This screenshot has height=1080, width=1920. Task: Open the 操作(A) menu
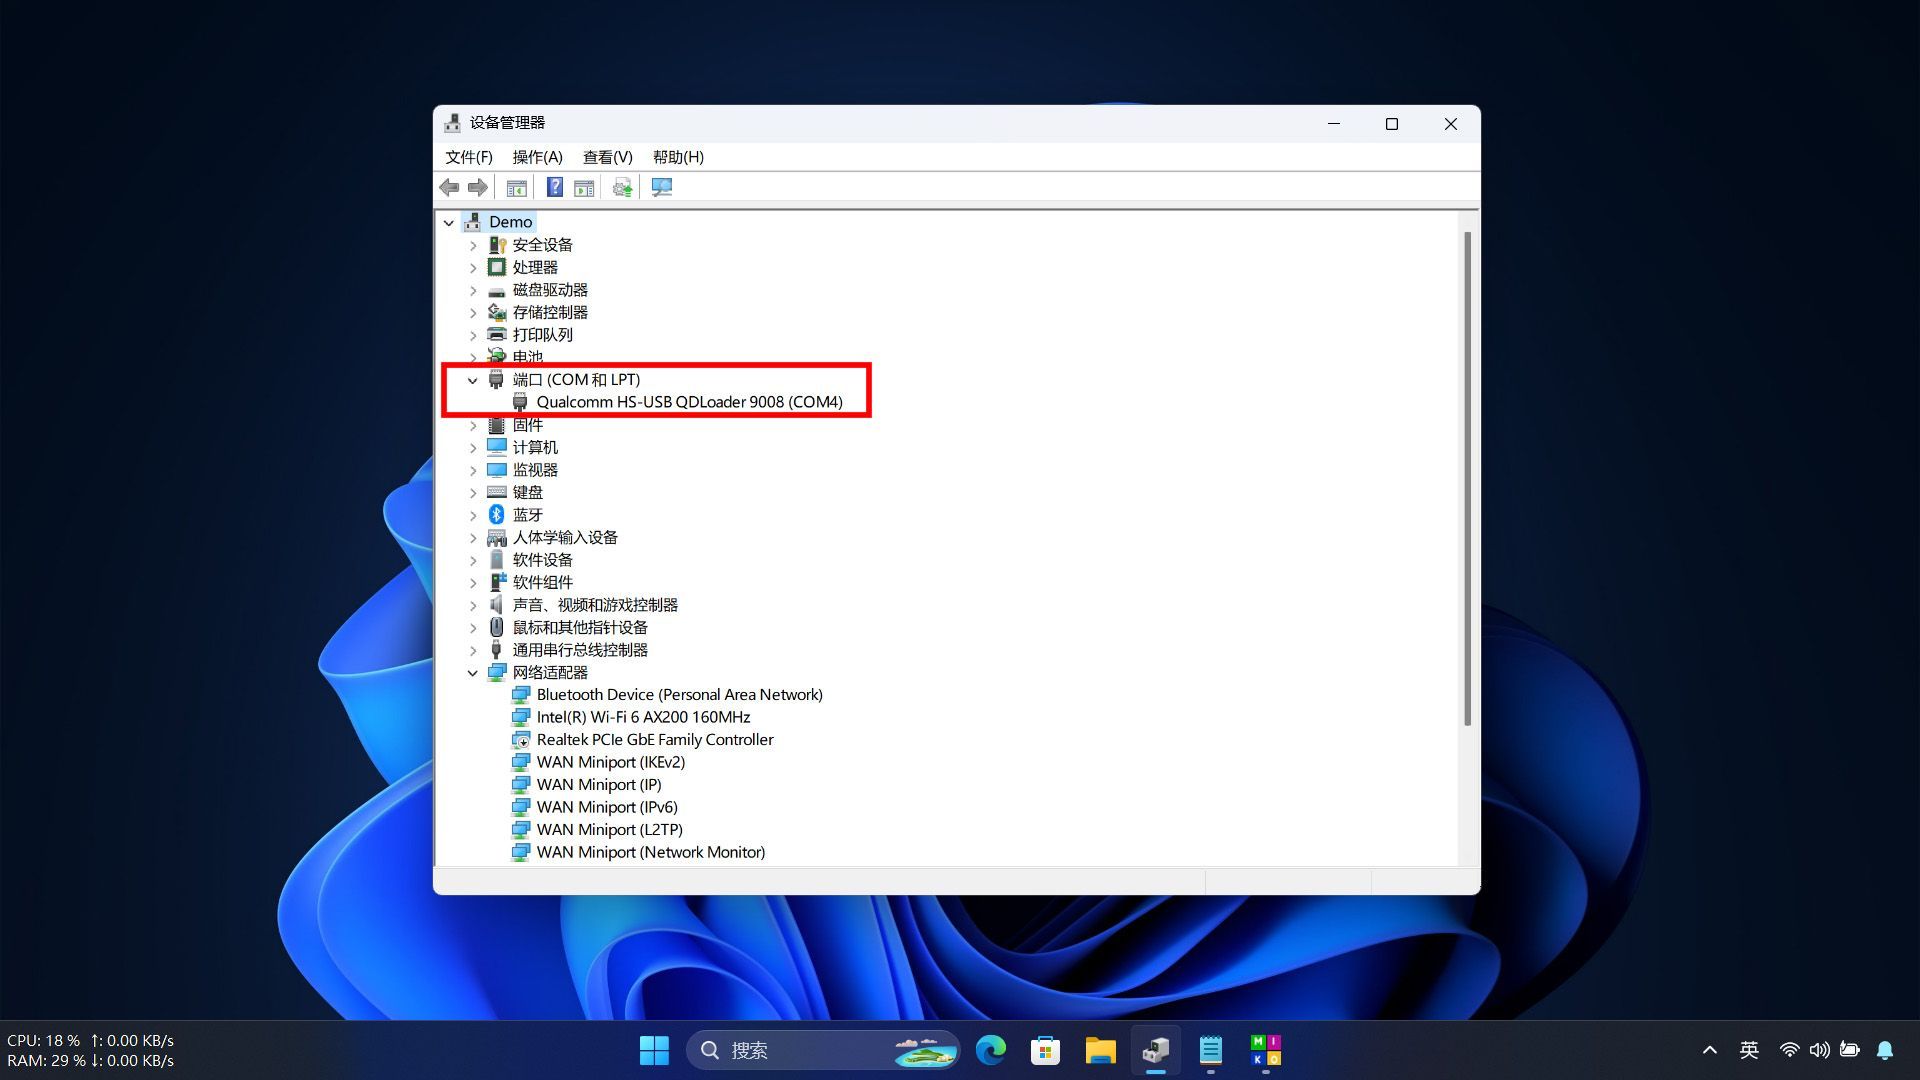click(537, 157)
